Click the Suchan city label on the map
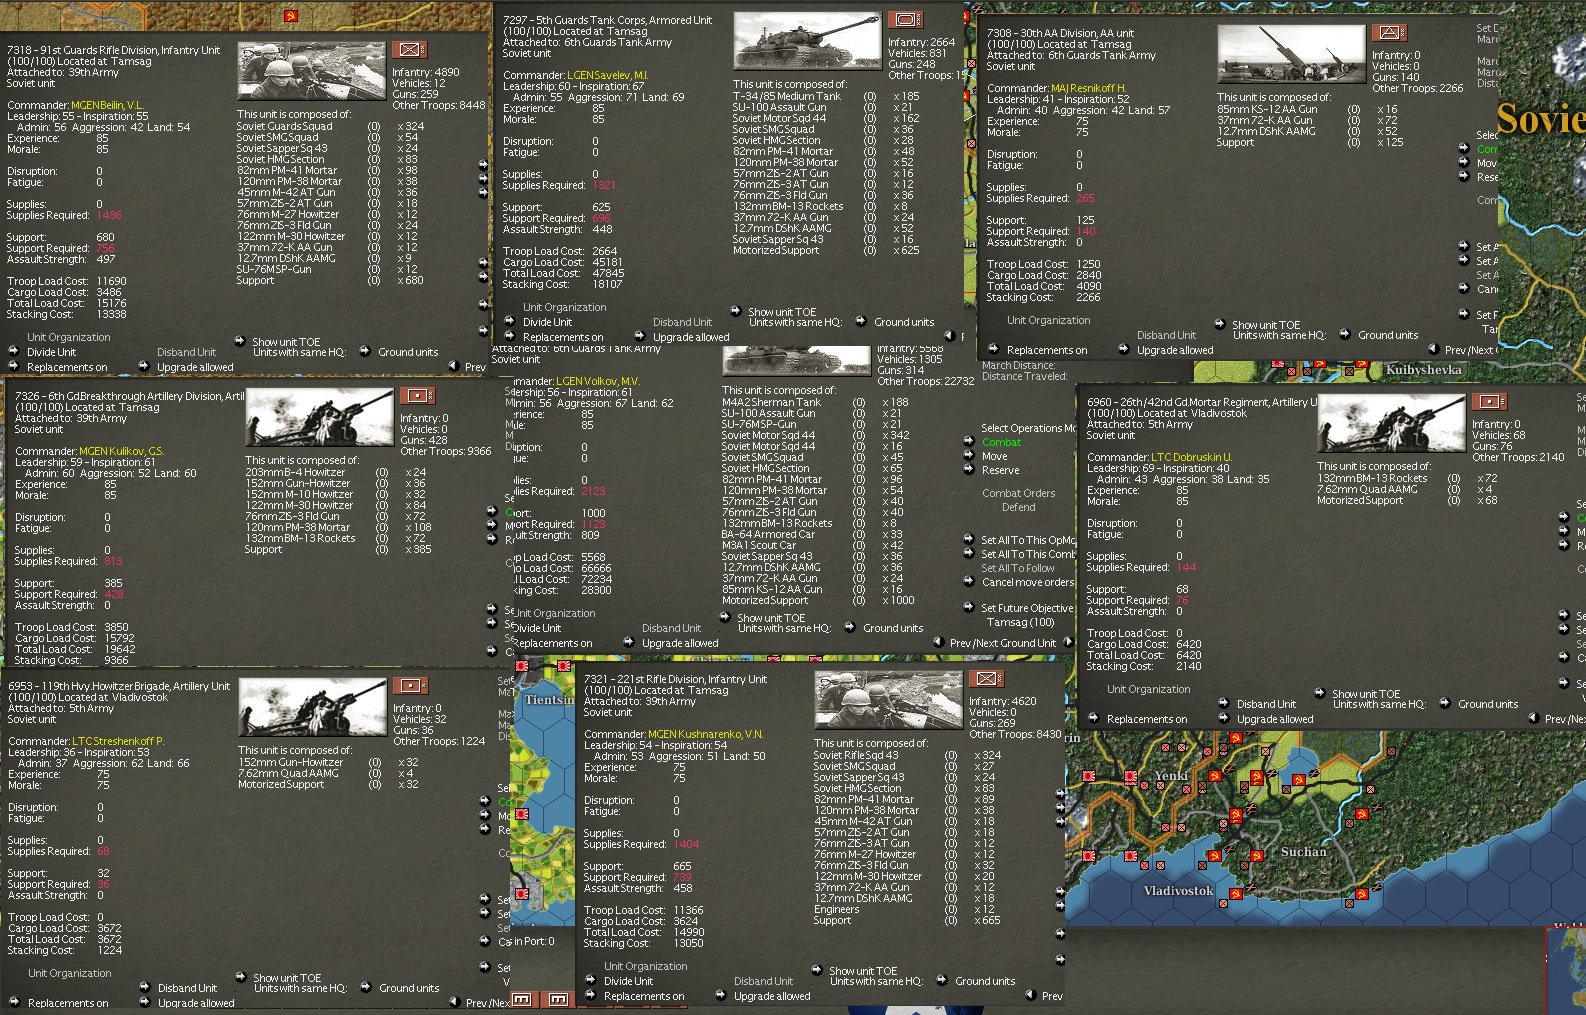 pyautogui.click(x=1303, y=852)
